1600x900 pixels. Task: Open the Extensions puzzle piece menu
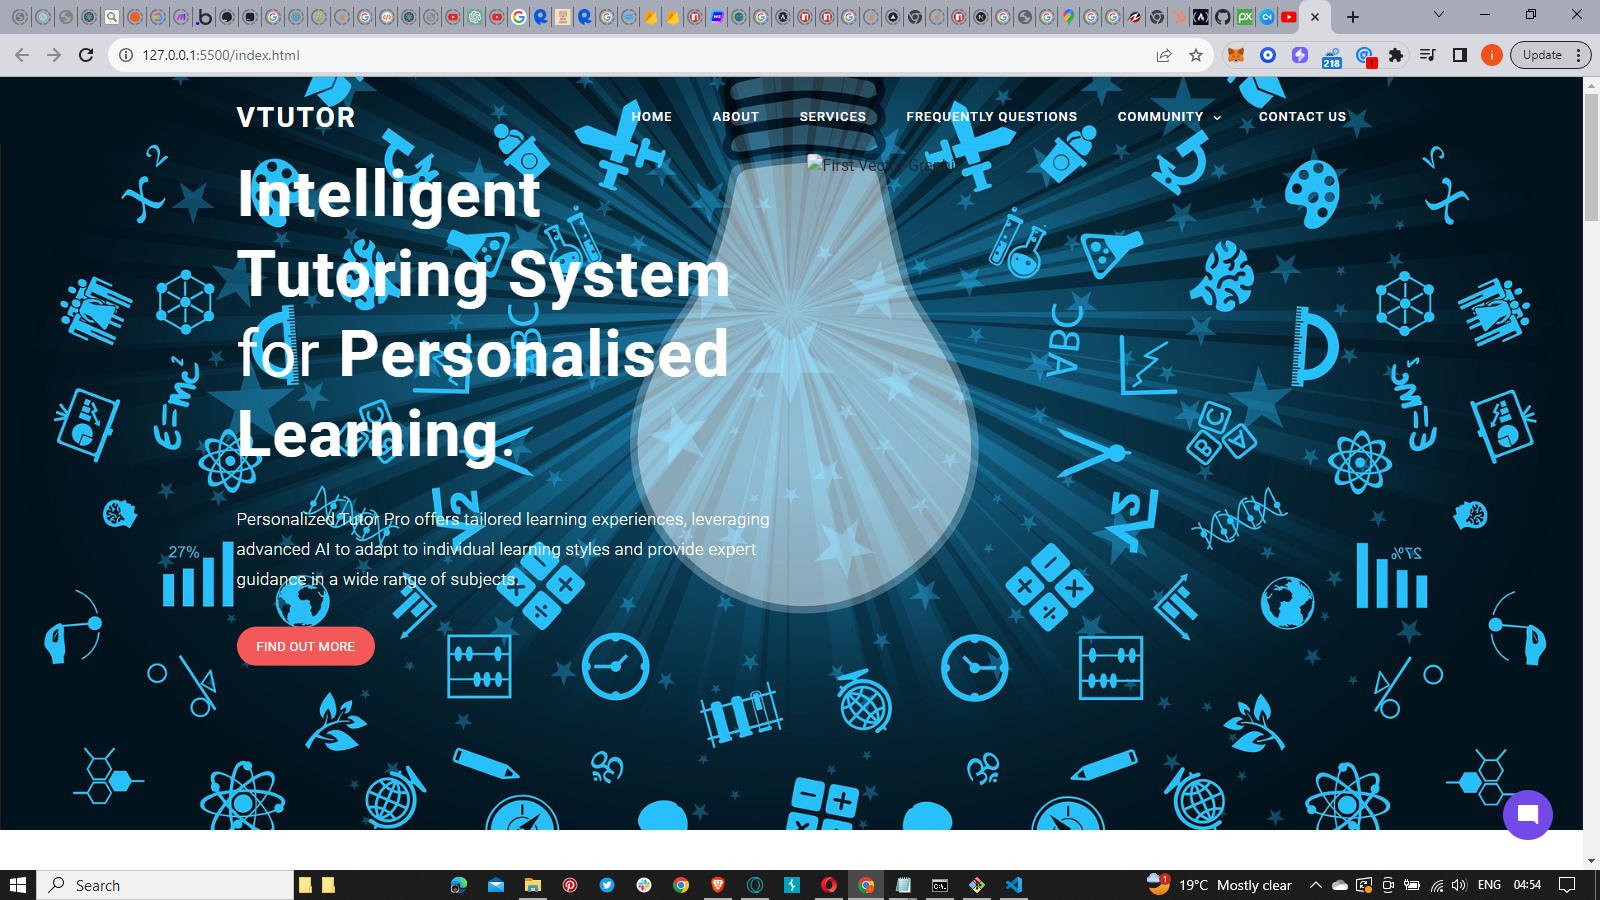(1396, 55)
